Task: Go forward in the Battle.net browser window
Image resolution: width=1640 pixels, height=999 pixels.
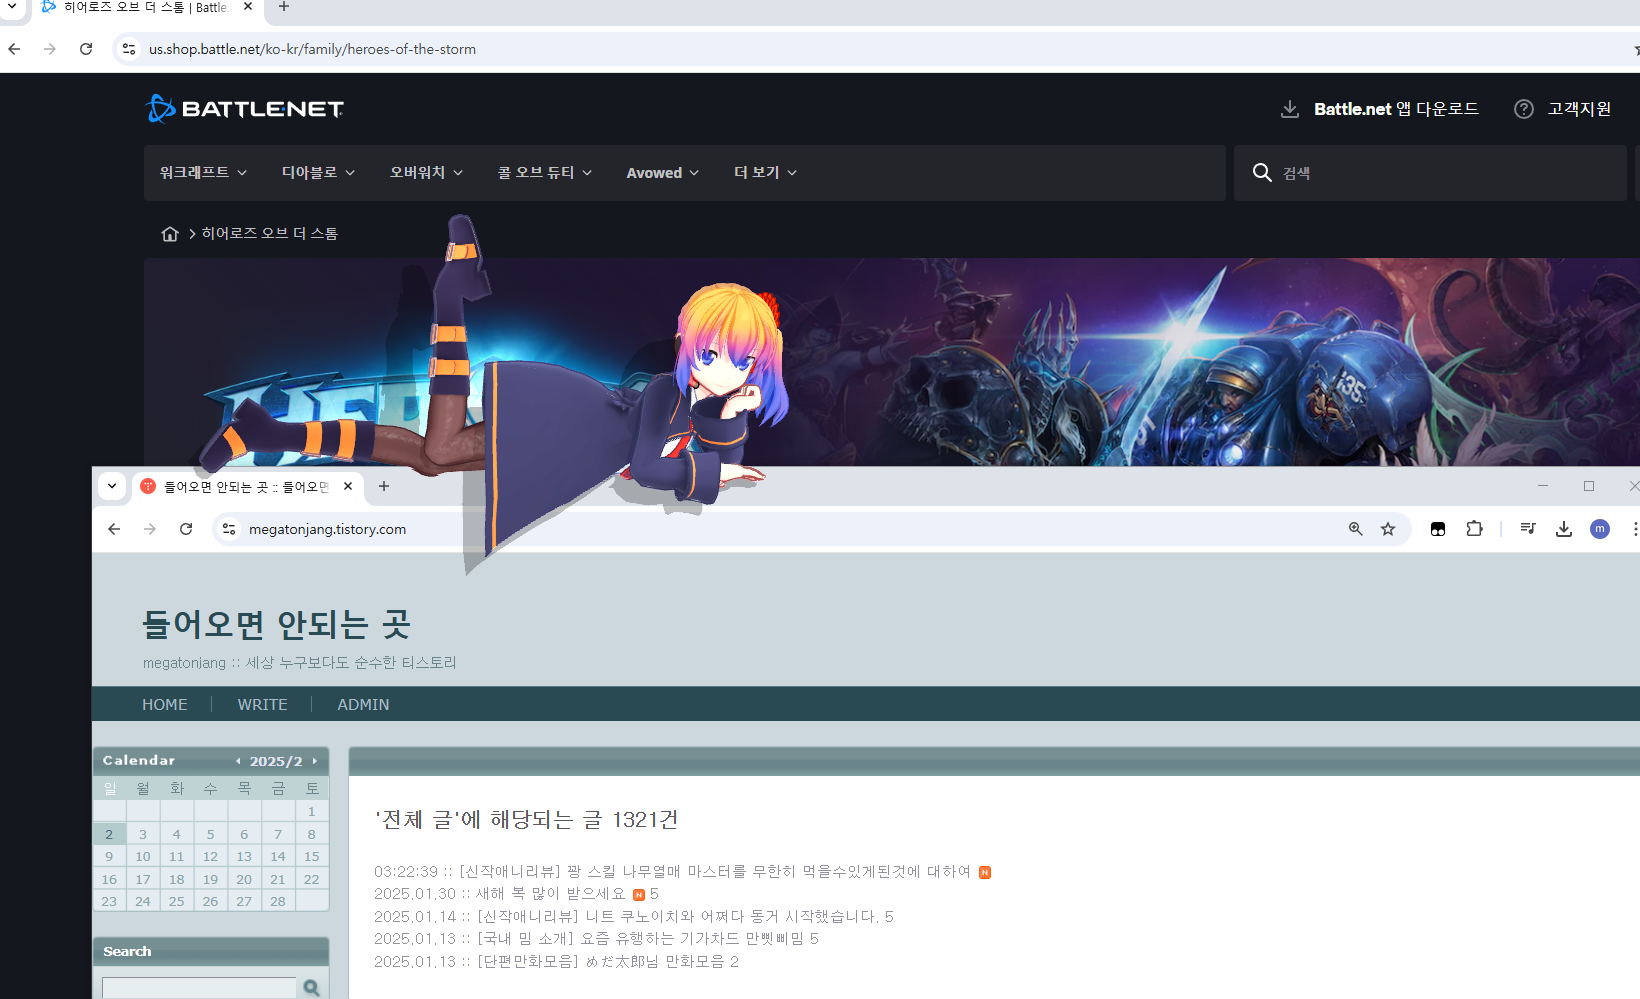Action: pyautogui.click(x=50, y=49)
